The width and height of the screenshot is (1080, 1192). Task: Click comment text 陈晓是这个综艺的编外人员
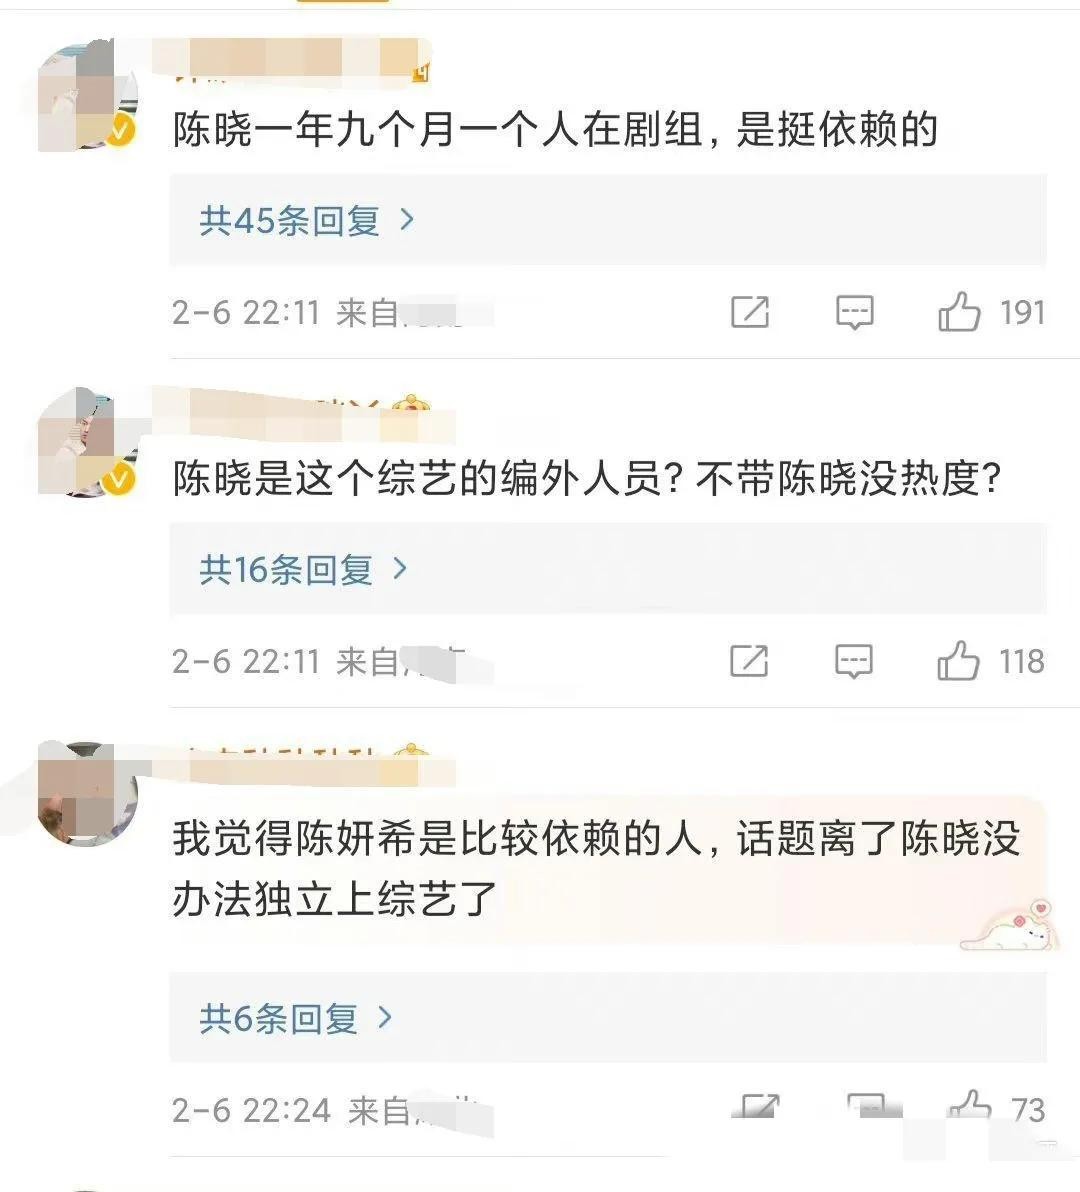[587, 480]
